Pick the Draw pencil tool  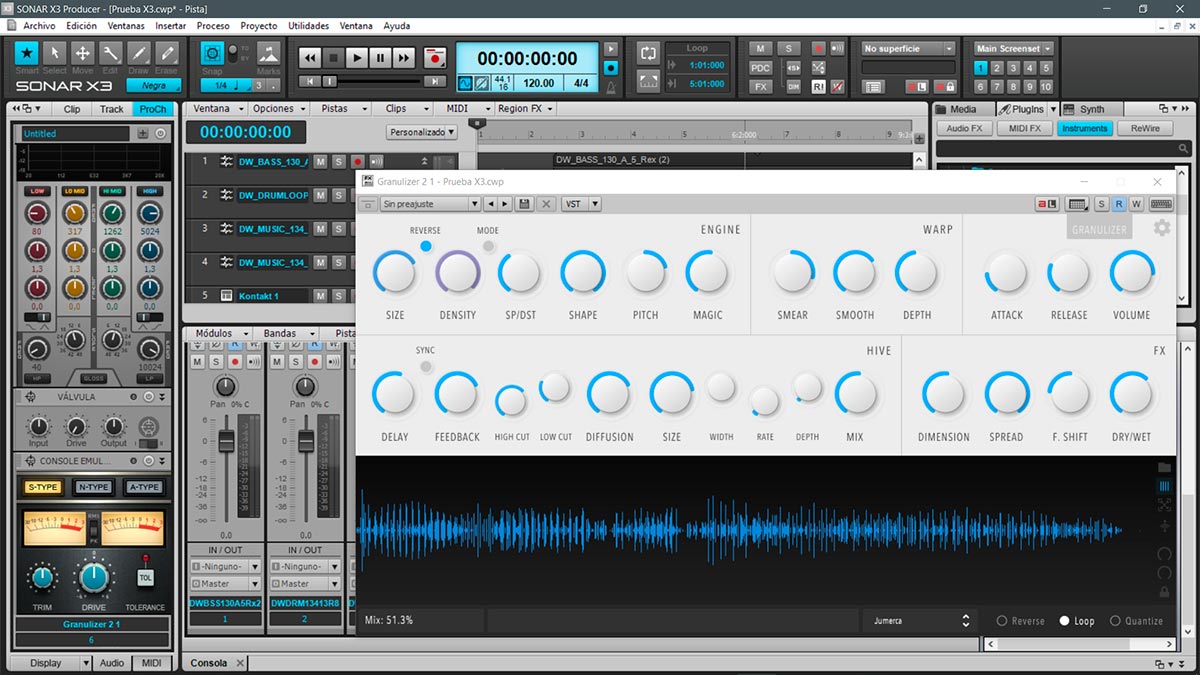point(138,53)
